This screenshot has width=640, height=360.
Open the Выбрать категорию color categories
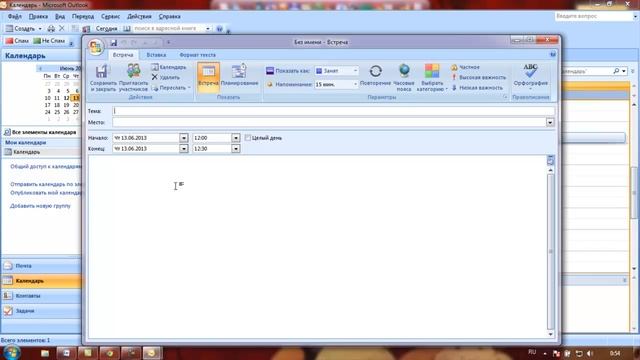click(x=432, y=78)
